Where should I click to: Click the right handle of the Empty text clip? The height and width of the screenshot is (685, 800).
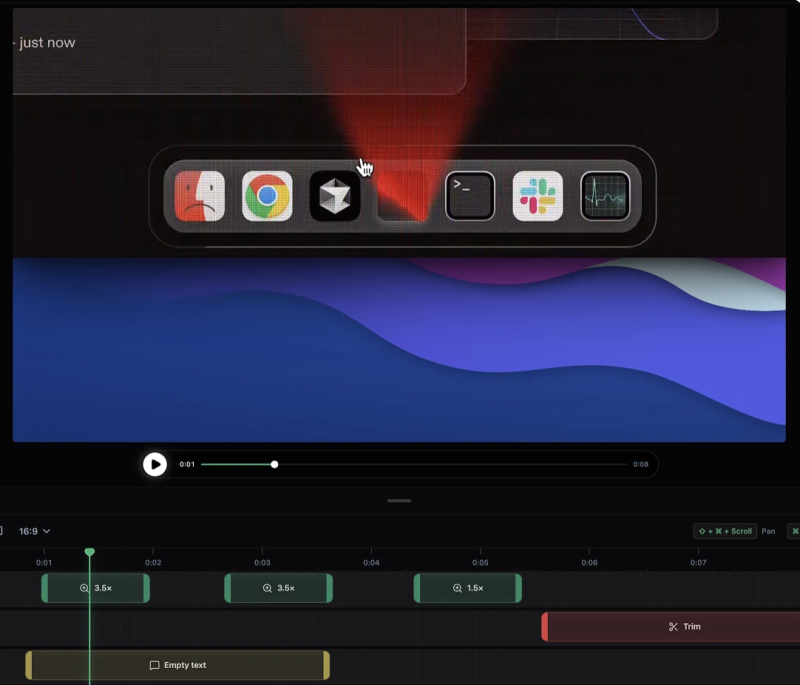tap(326, 665)
